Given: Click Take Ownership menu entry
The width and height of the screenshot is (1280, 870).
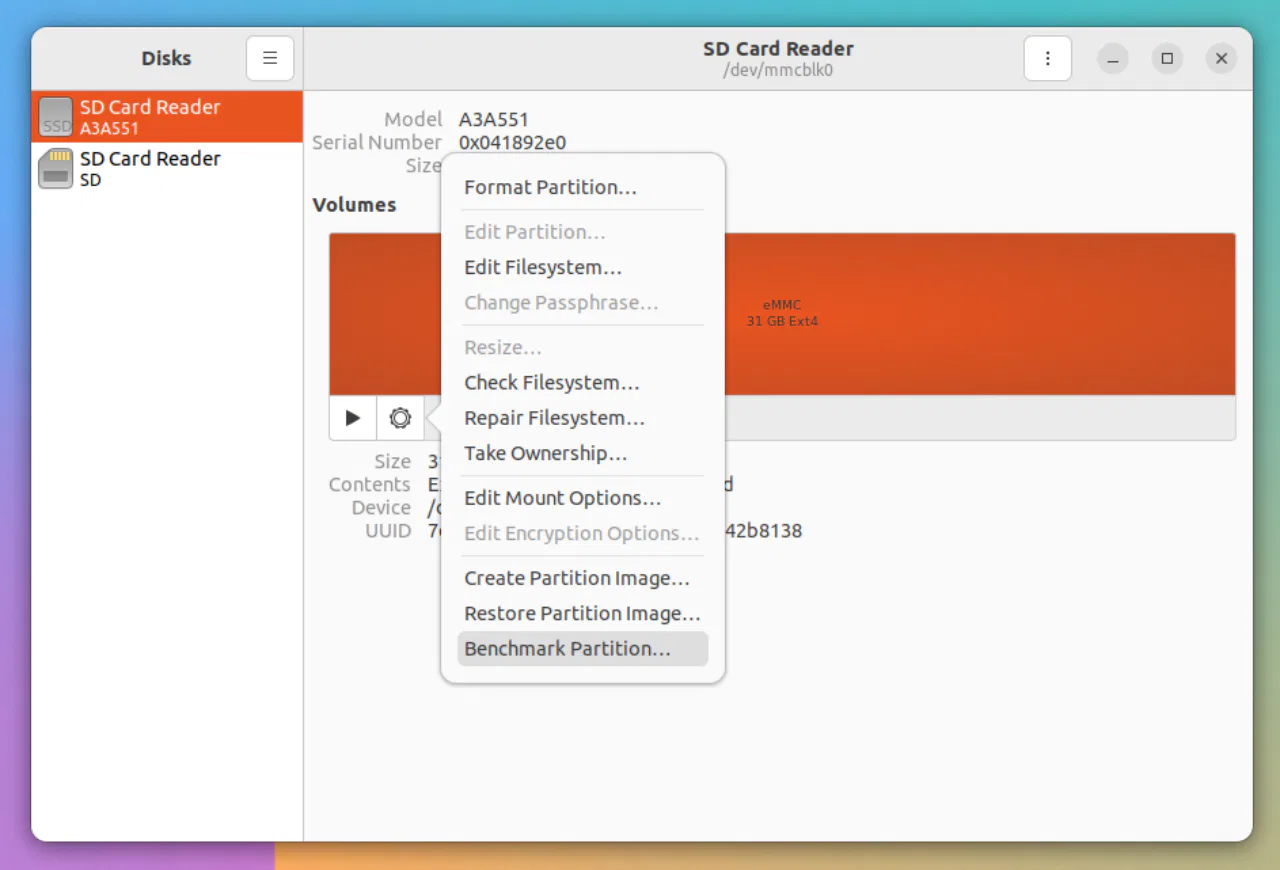Looking at the screenshot, I should click(x=545, y=453).
